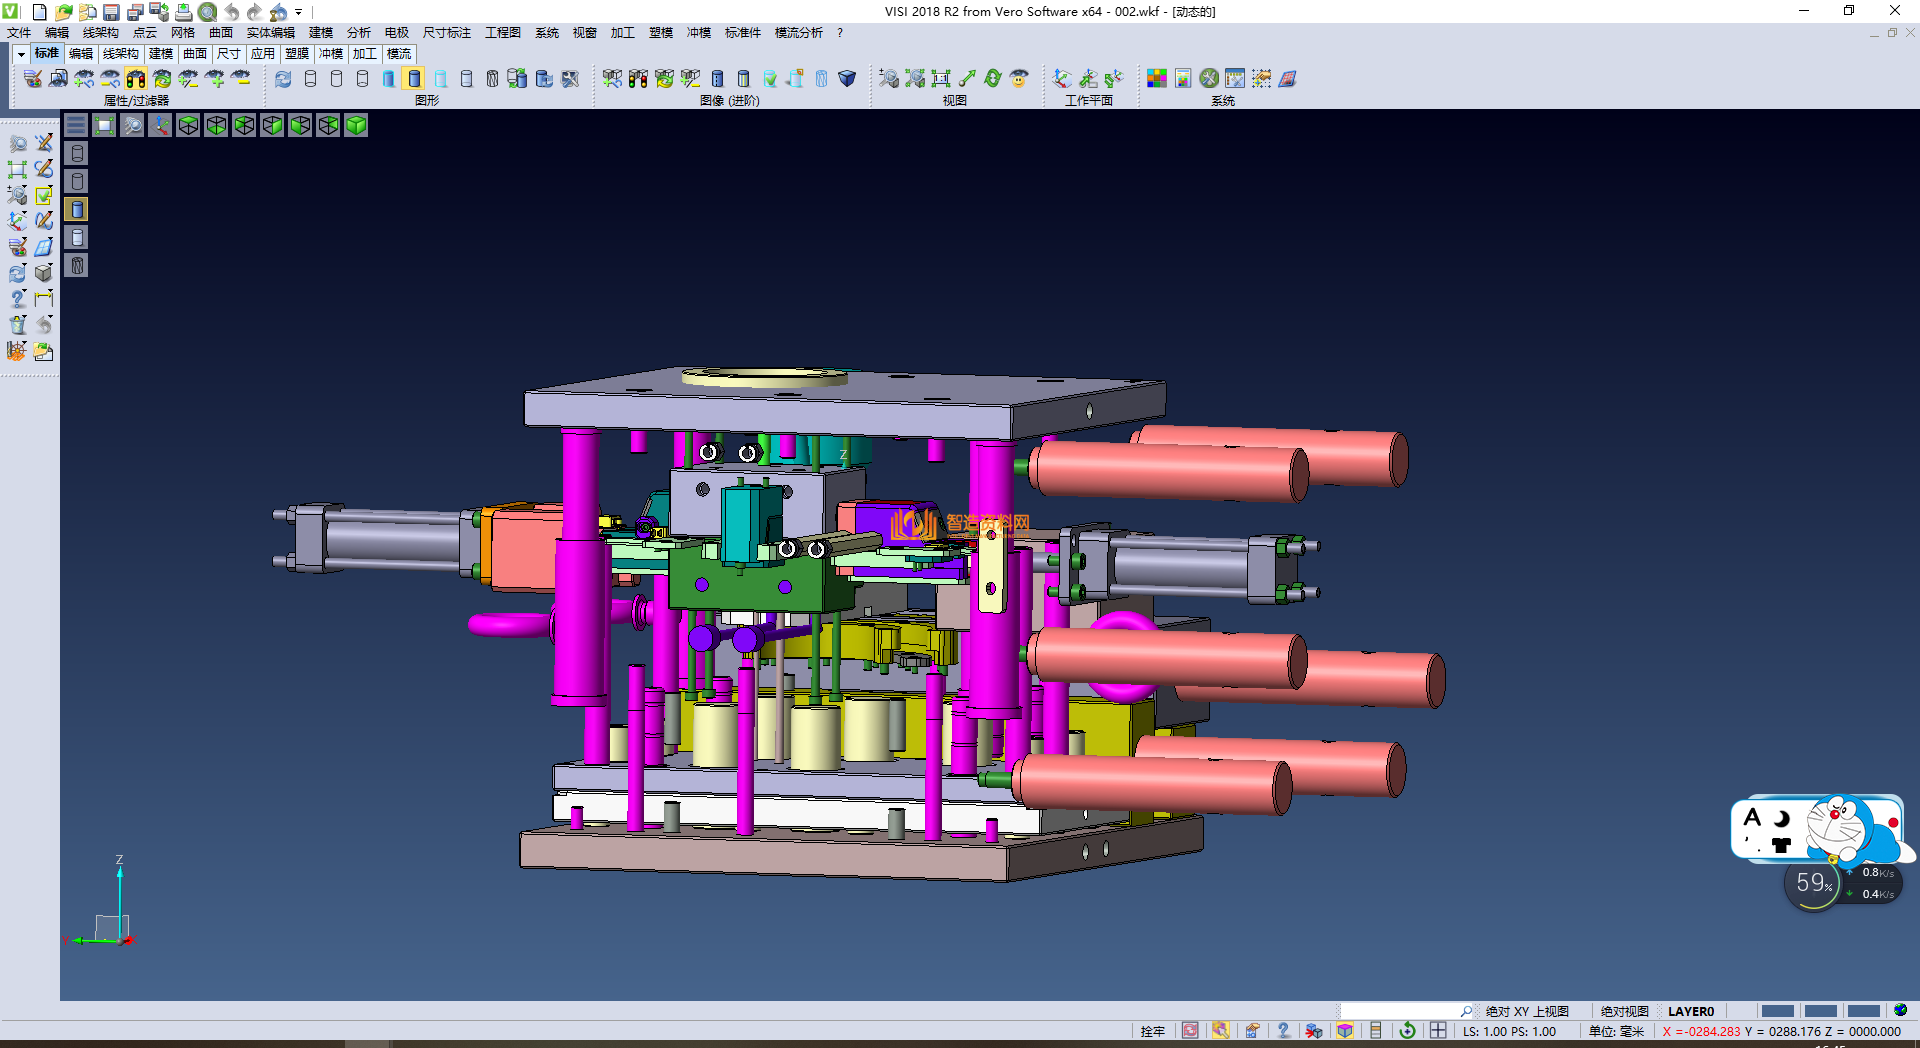Image resolution: width=1920 pixels, height=1048 pixels.
Task: Open the dropdown arrow left of 标准 tab
Action: click(x=21, y=54)
